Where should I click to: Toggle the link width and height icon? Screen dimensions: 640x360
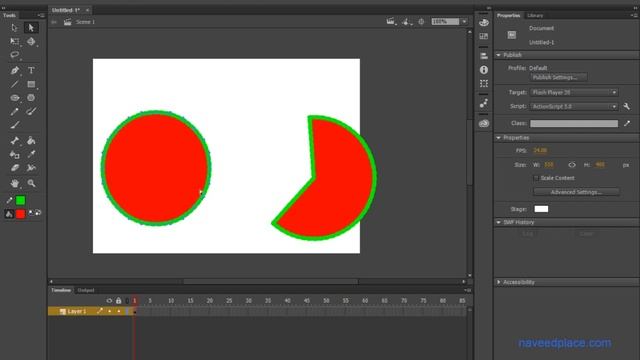tap(572, 165)
